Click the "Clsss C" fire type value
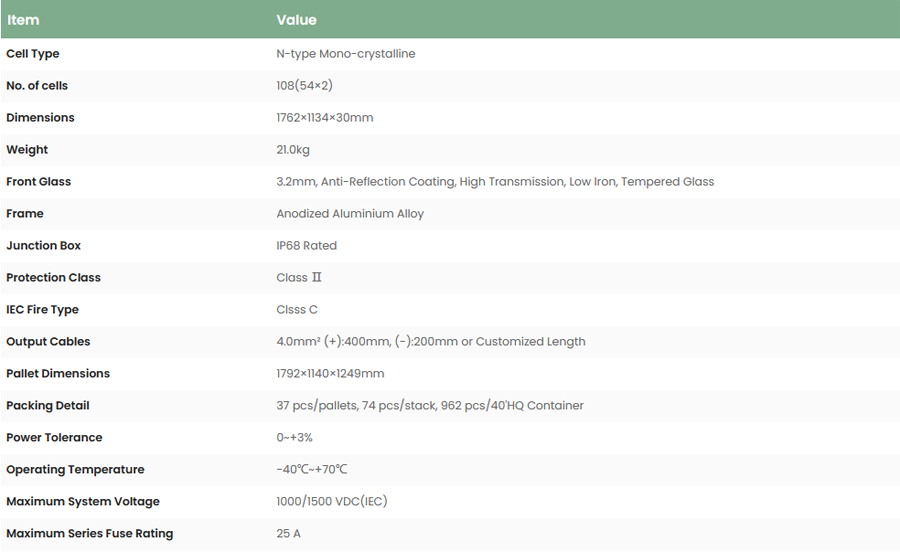 coord(297,310)
